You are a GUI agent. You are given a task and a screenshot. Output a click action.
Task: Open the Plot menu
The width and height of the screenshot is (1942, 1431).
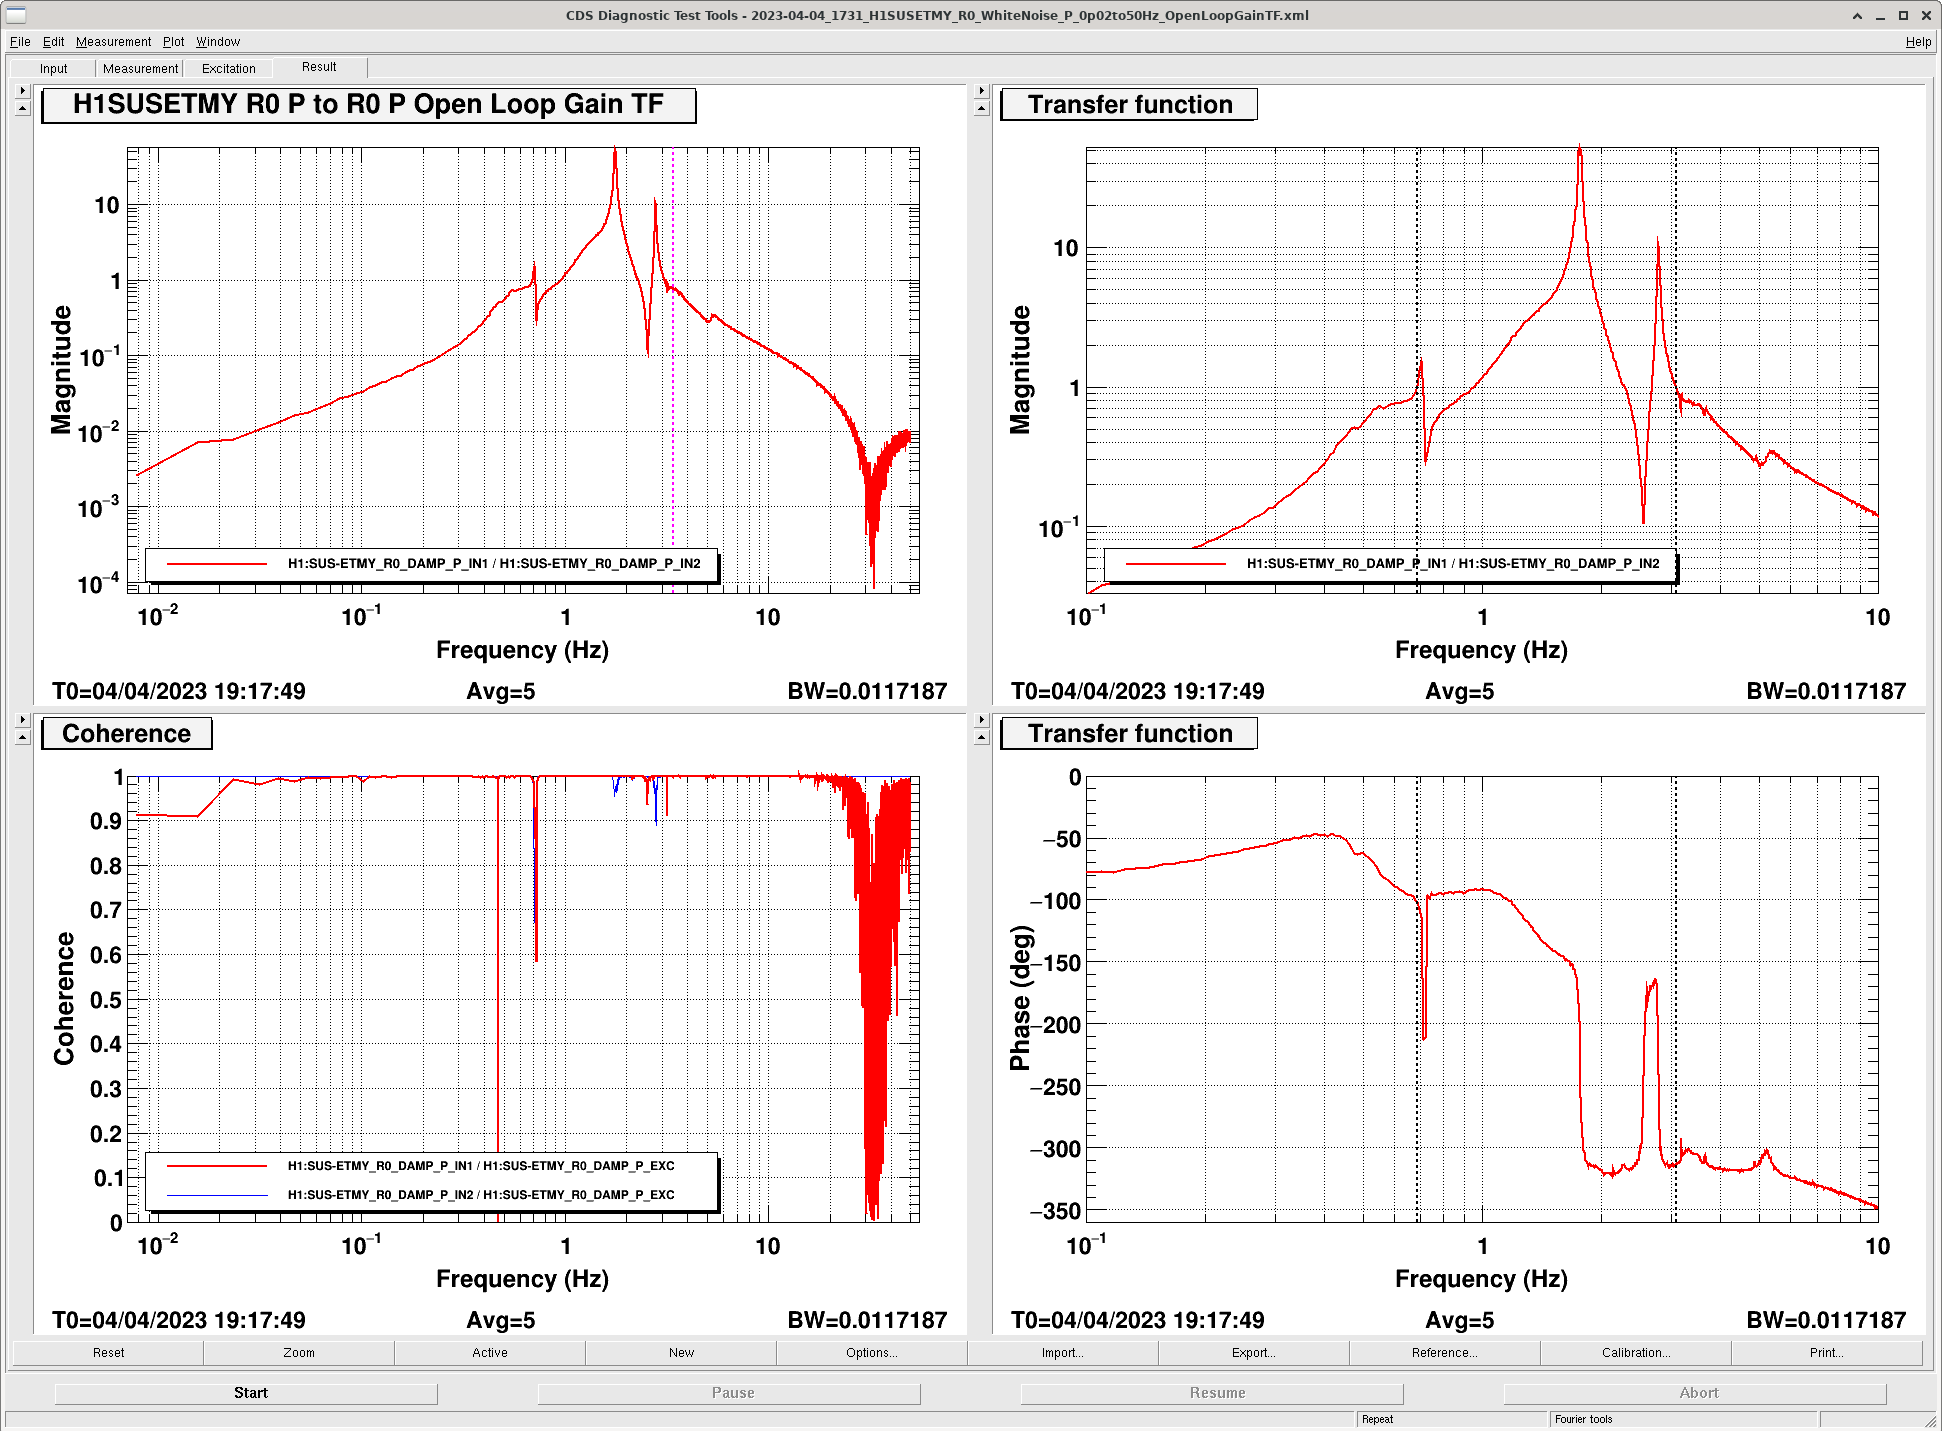pos(173,42)
